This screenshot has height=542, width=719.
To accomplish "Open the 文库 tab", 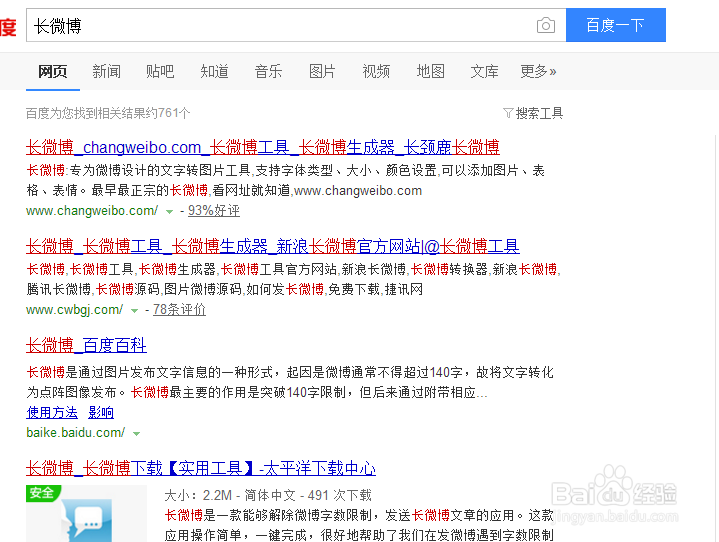I will click(x=484, y=71).
